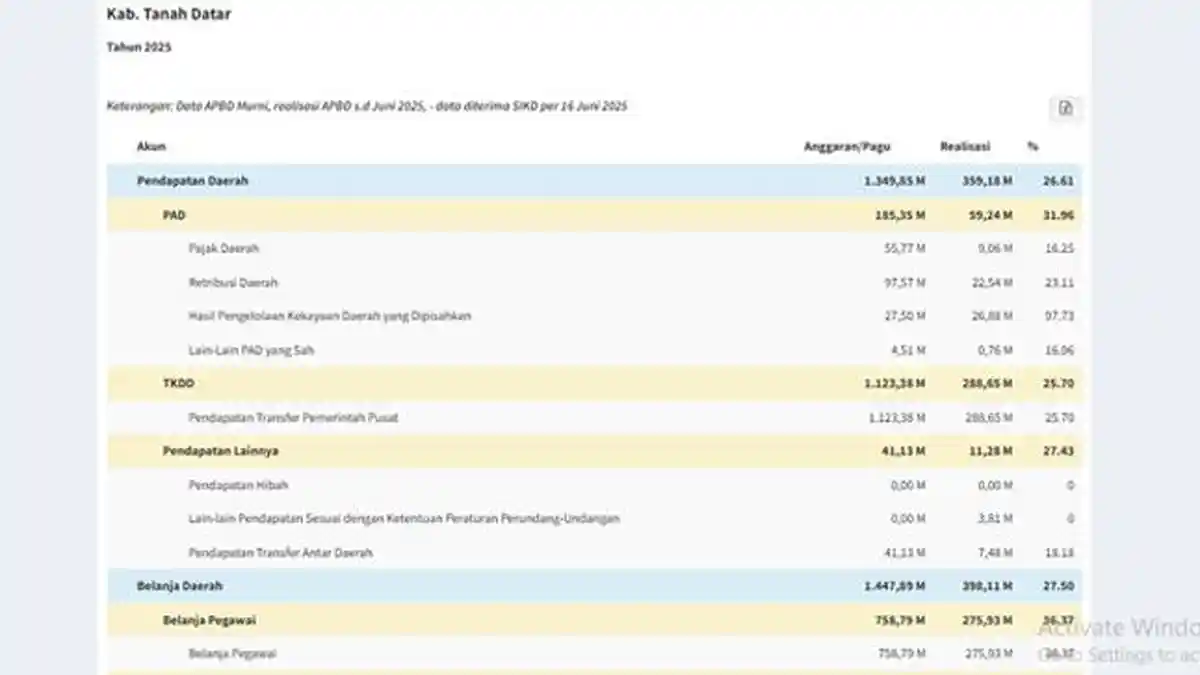The width and height of the screenshot is (1200, 675).
Task: Click Belanja Daerah realization 398,11 M
Action: click(990, 586)
